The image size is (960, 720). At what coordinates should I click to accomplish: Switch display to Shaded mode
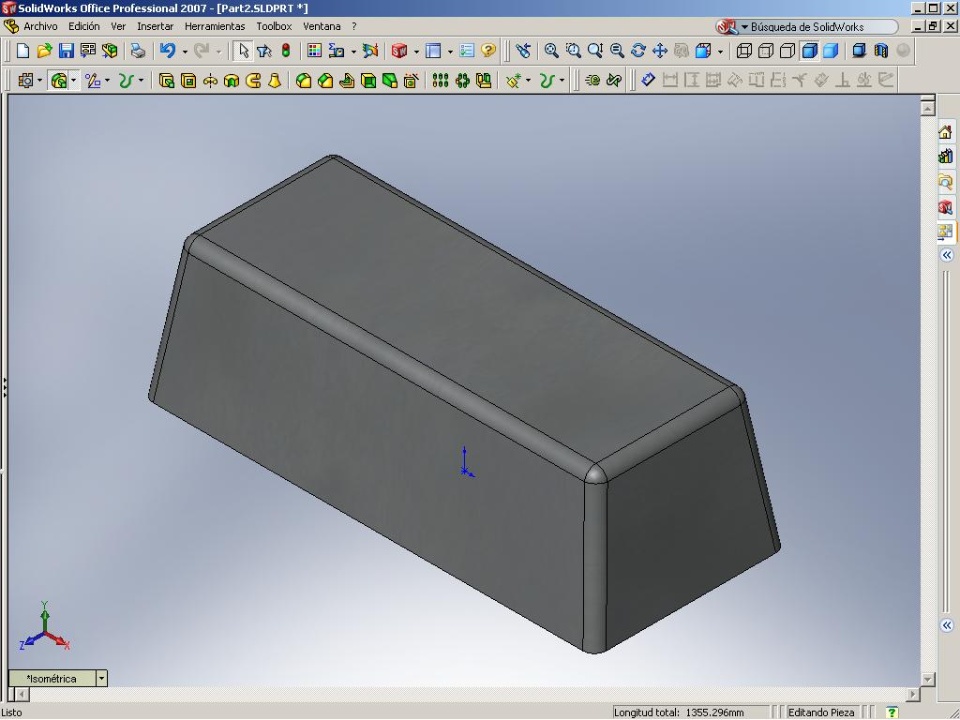[831, 51]
